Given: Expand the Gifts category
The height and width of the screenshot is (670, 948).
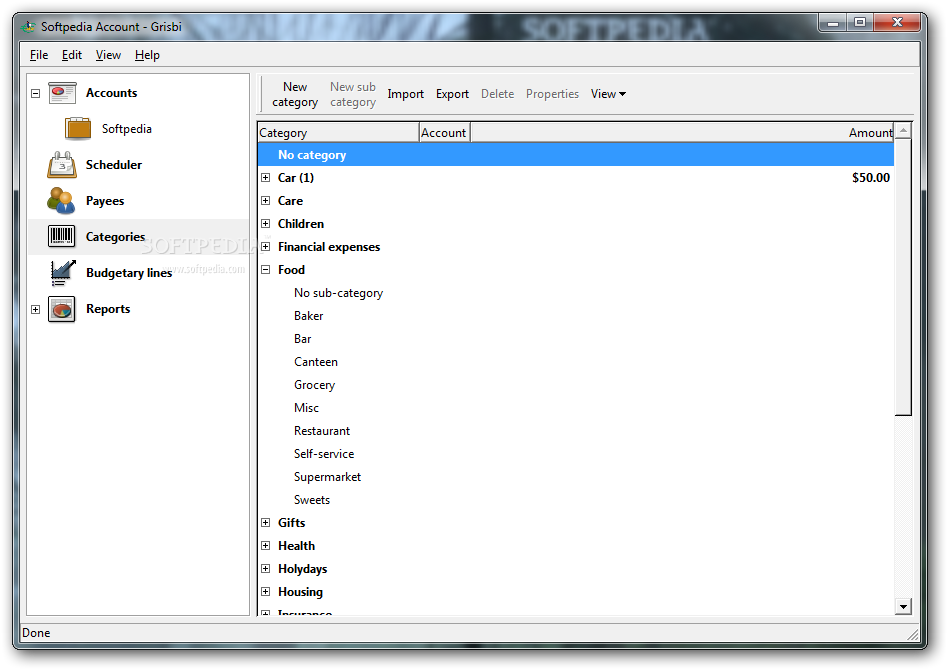Looking at the screenshot, I should (265, 522).
